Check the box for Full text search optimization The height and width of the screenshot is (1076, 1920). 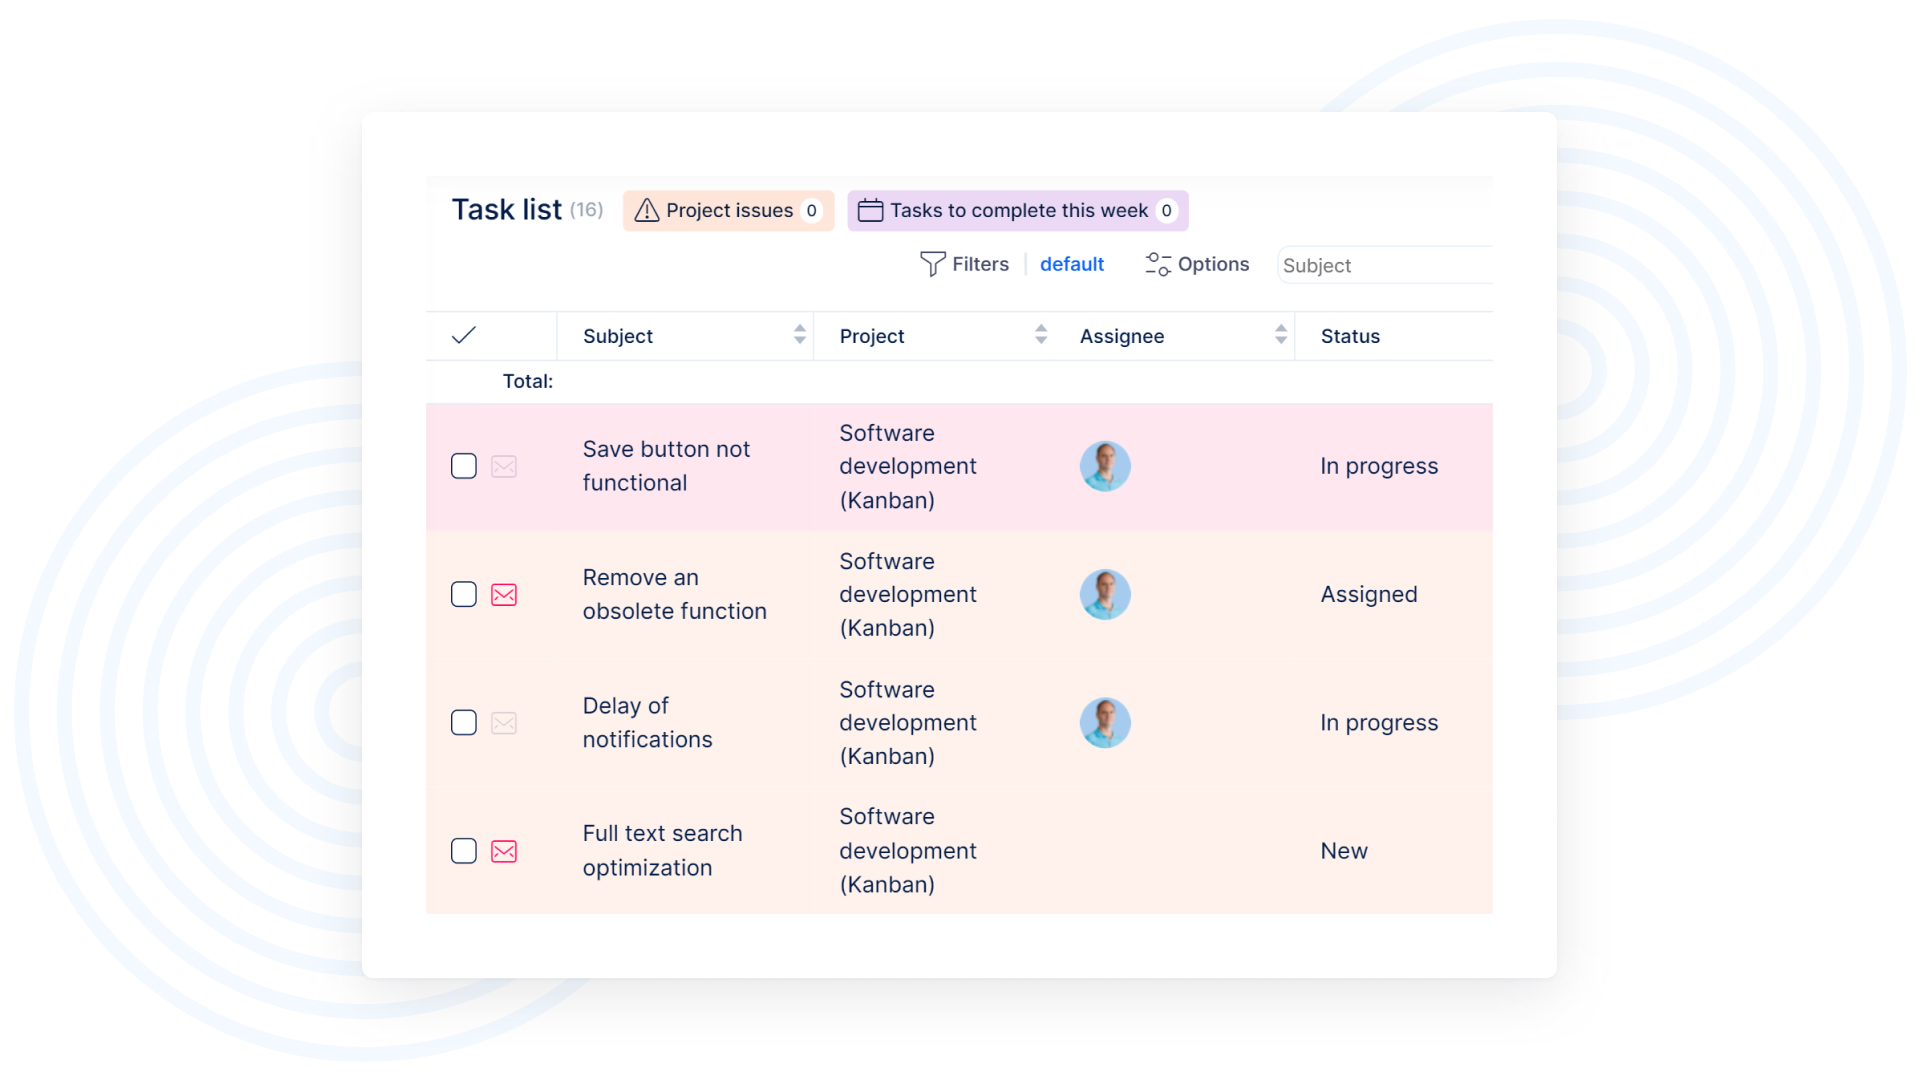click(x=464, y=851)
